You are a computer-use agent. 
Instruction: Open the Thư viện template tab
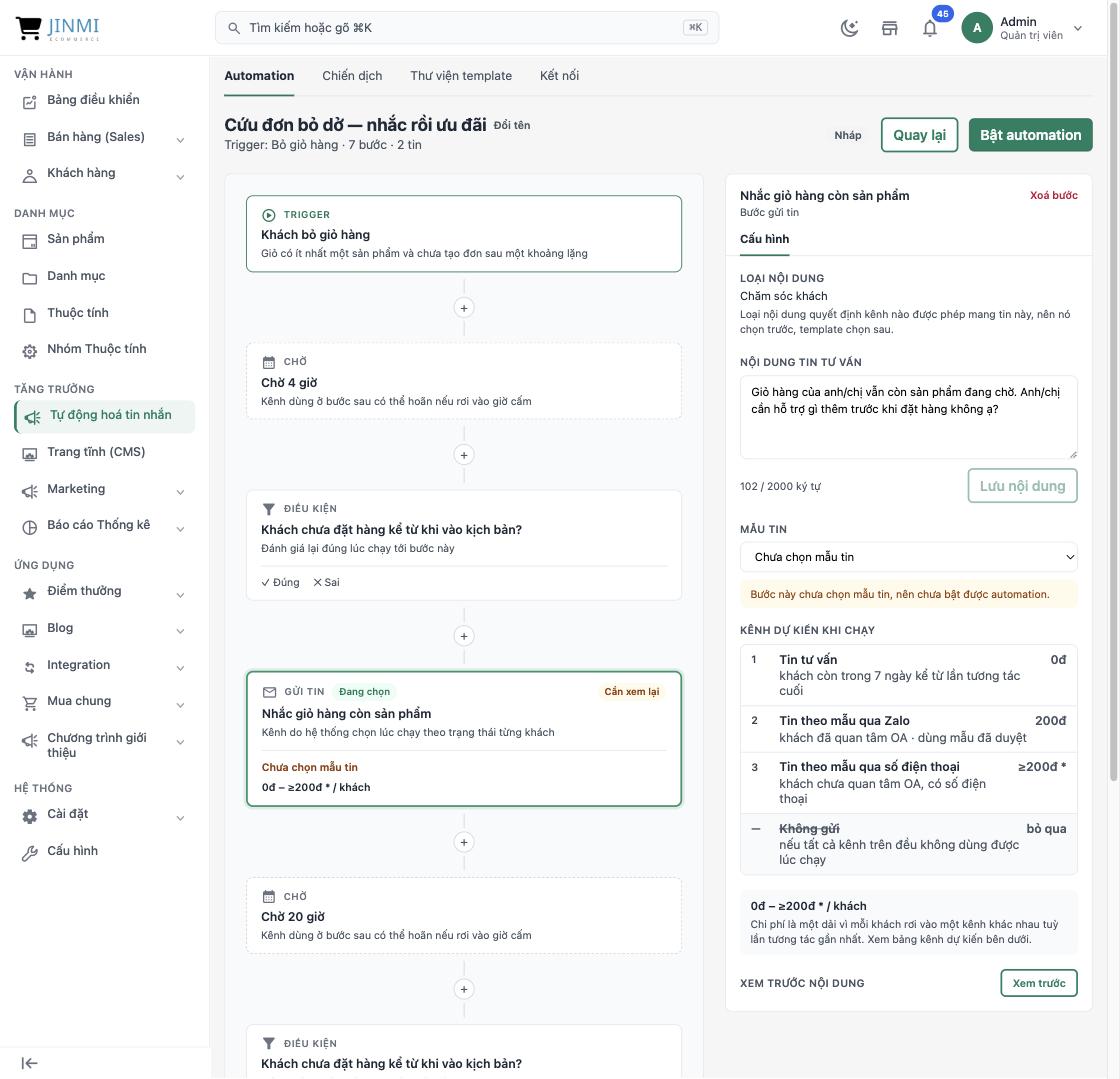[461, 76]
